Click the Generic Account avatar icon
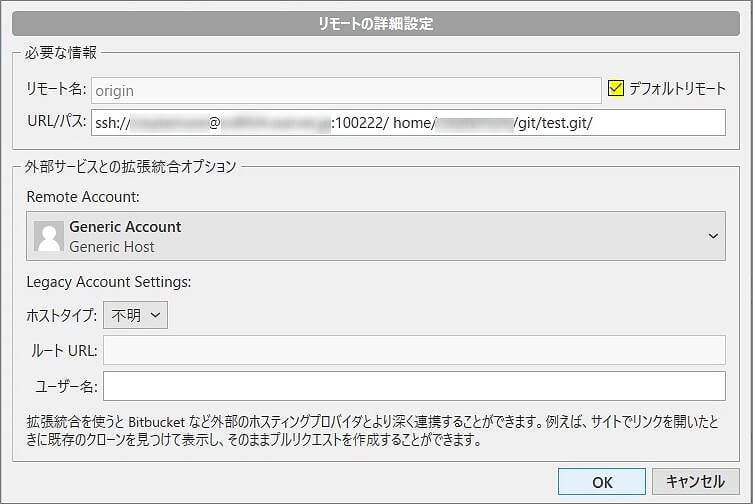The height and width of the screenshot is (504, 753). tap(49, 236)
